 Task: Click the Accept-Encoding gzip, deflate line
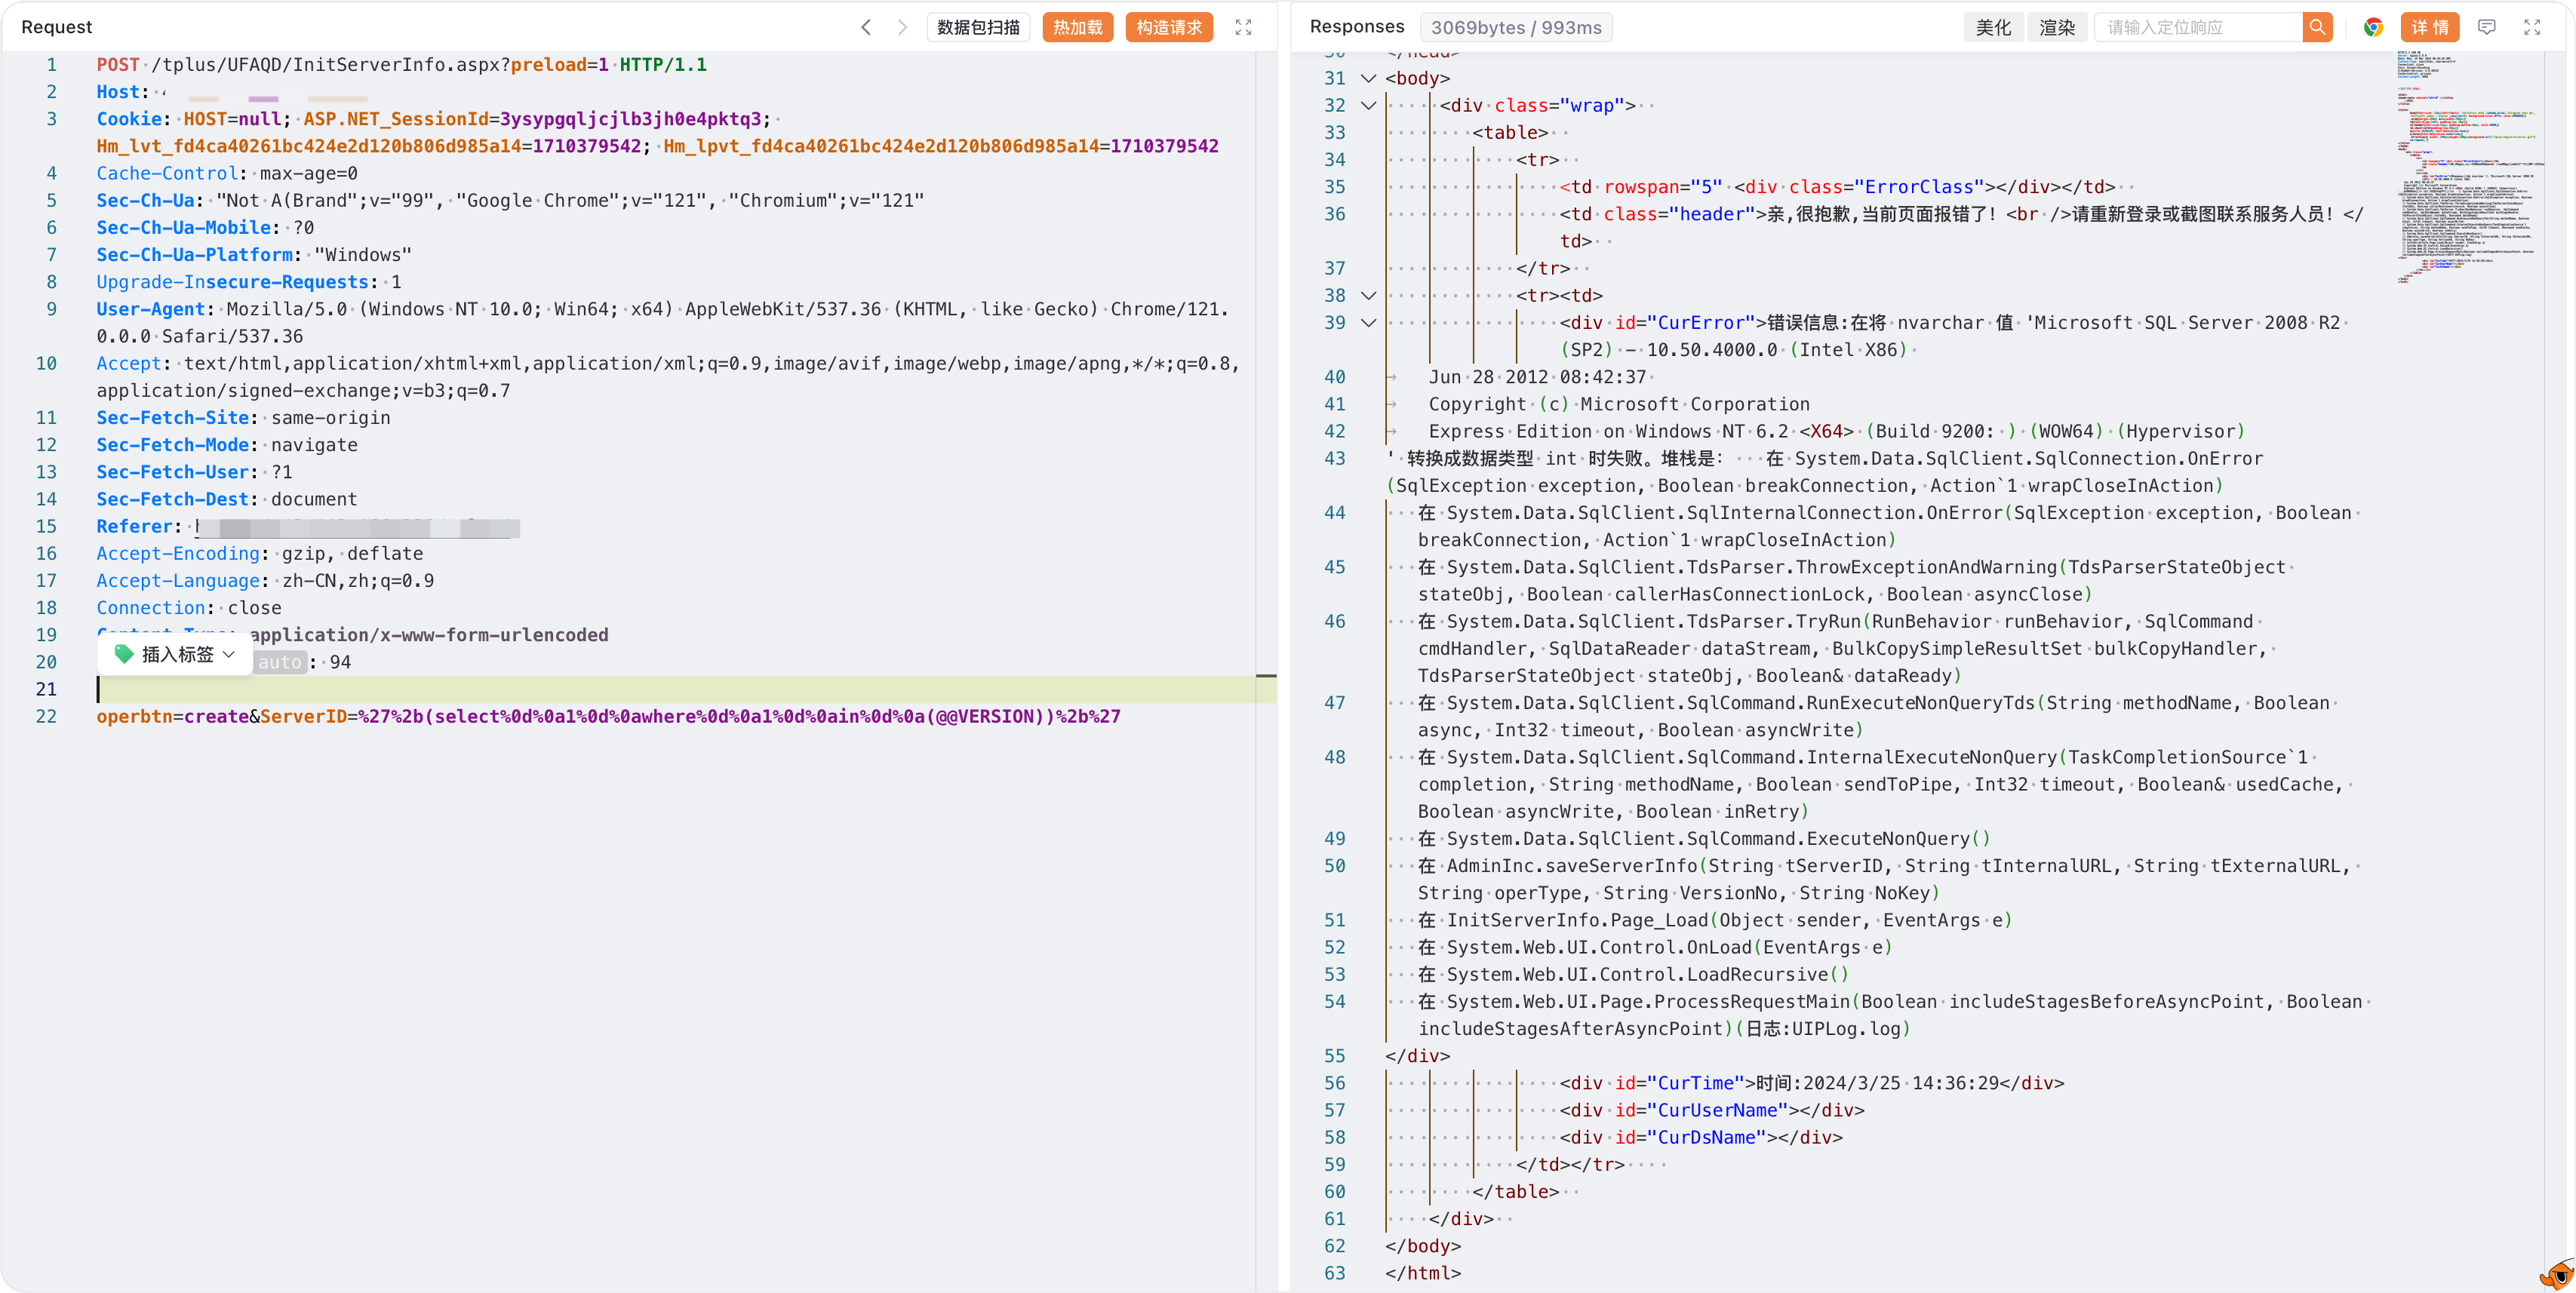(x=260, y=553)
